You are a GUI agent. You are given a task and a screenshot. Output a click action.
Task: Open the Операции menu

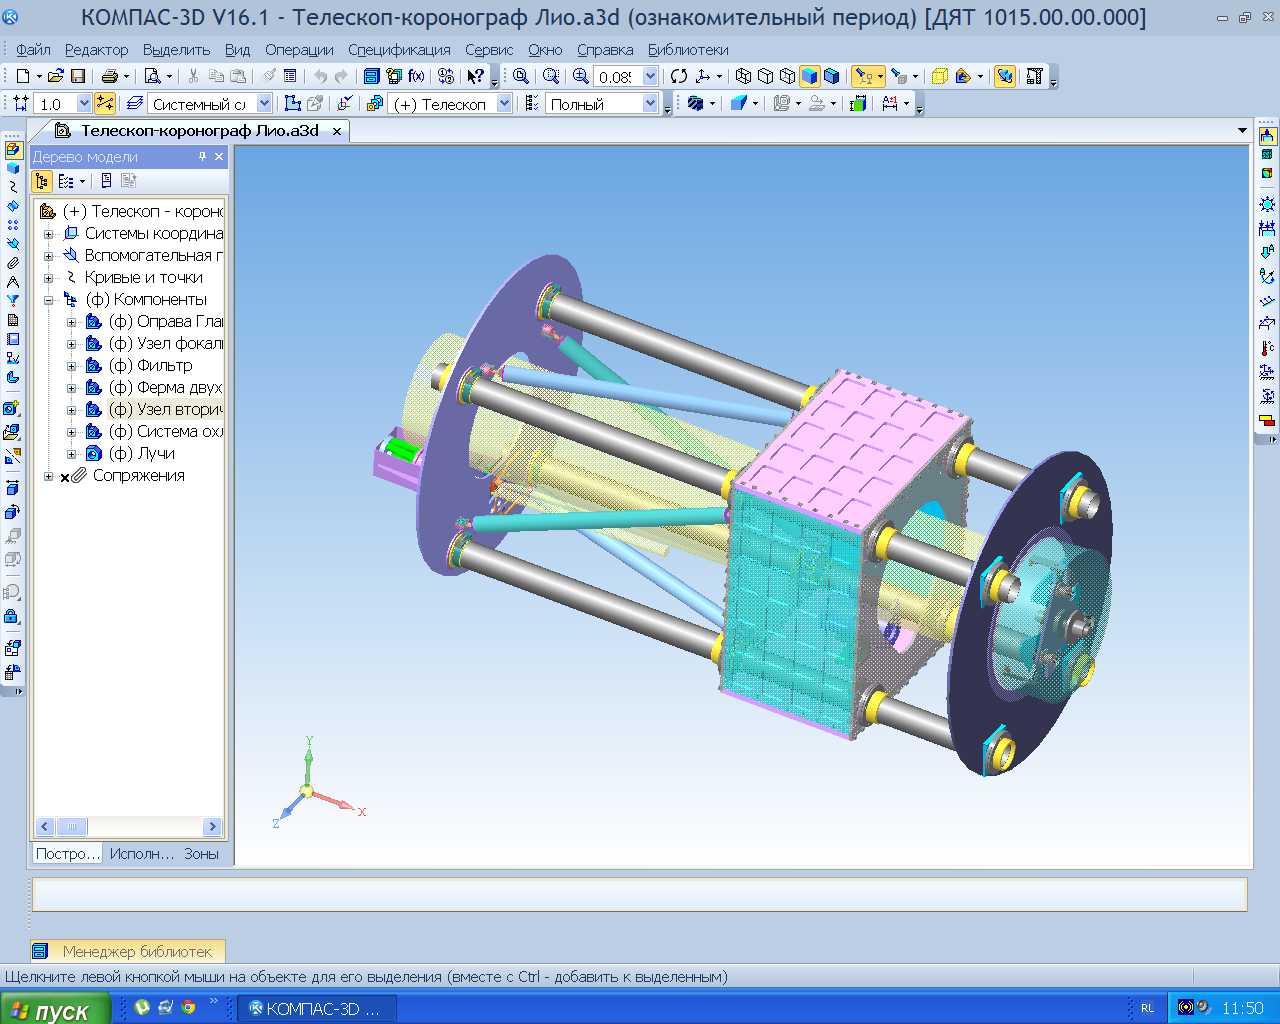299,49
